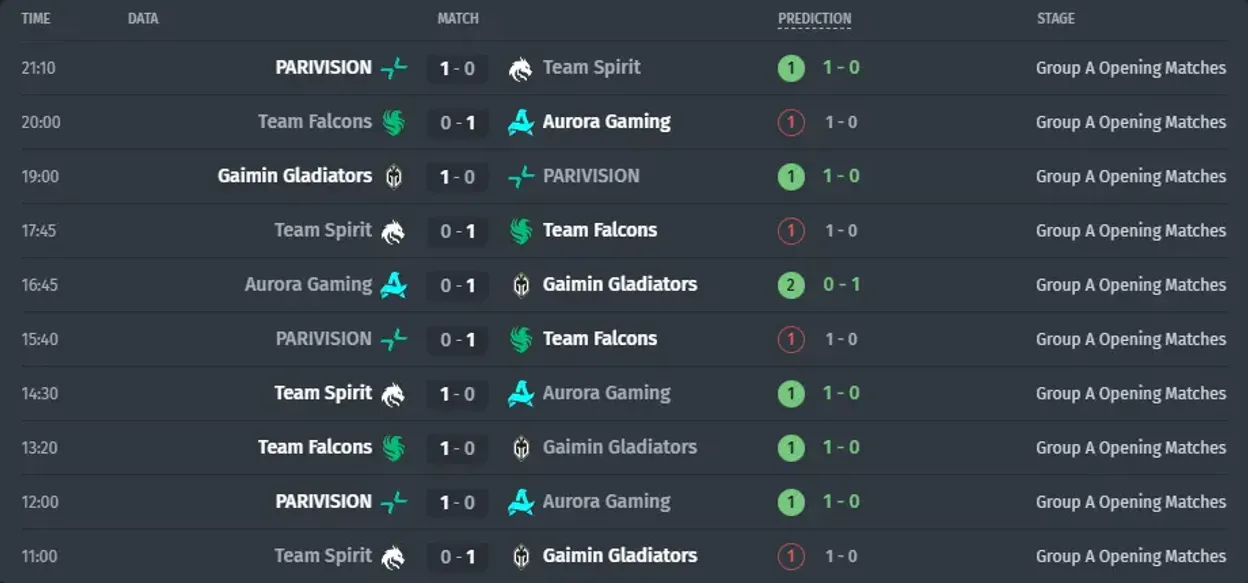The image size is (1248, 583).
Task: Click green '2' prediction badge in the 16:45 match
Action: [791, 285]
